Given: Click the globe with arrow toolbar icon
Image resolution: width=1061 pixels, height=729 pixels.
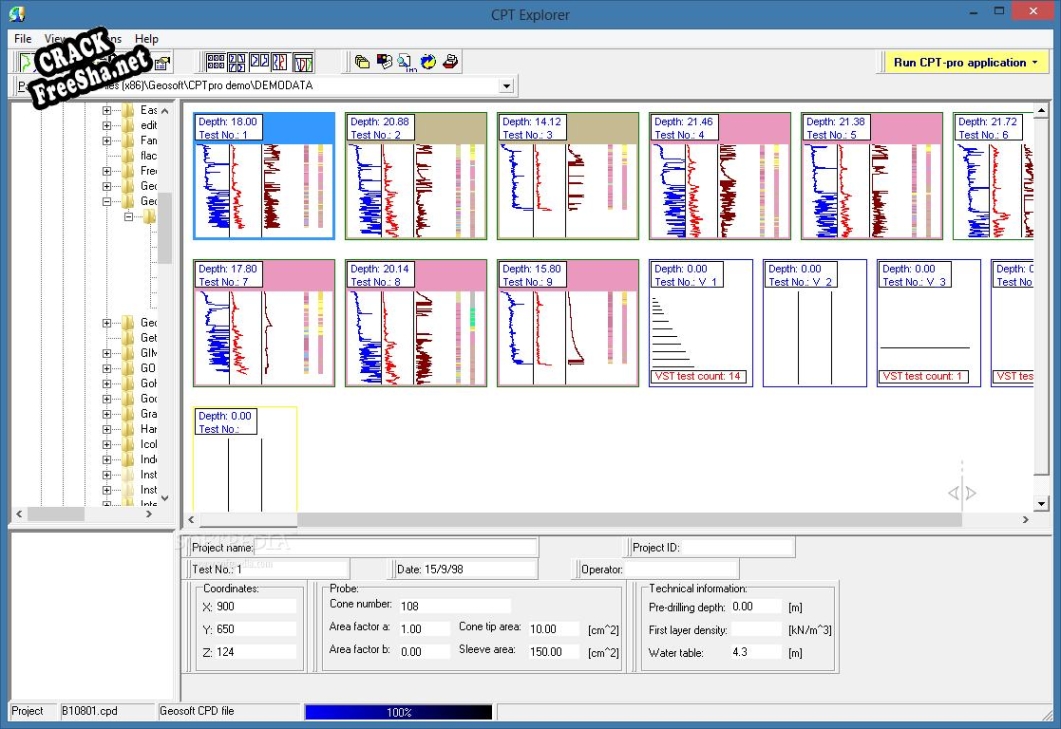Looking at the screenshot, I should [428, 62].
